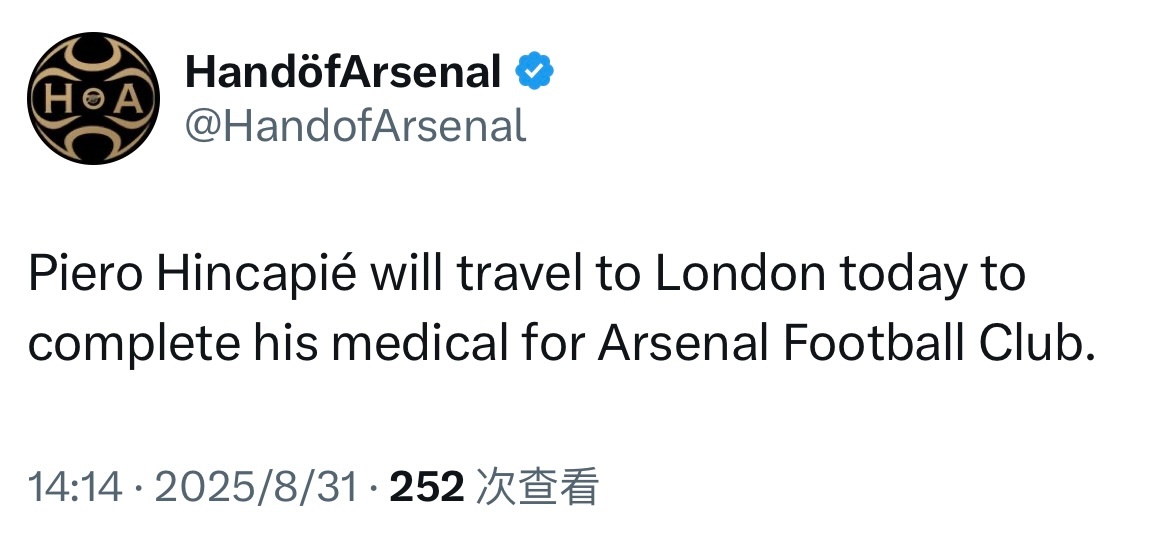Click the 次查看 views label

pyautogui.click(x=536, y=486)
